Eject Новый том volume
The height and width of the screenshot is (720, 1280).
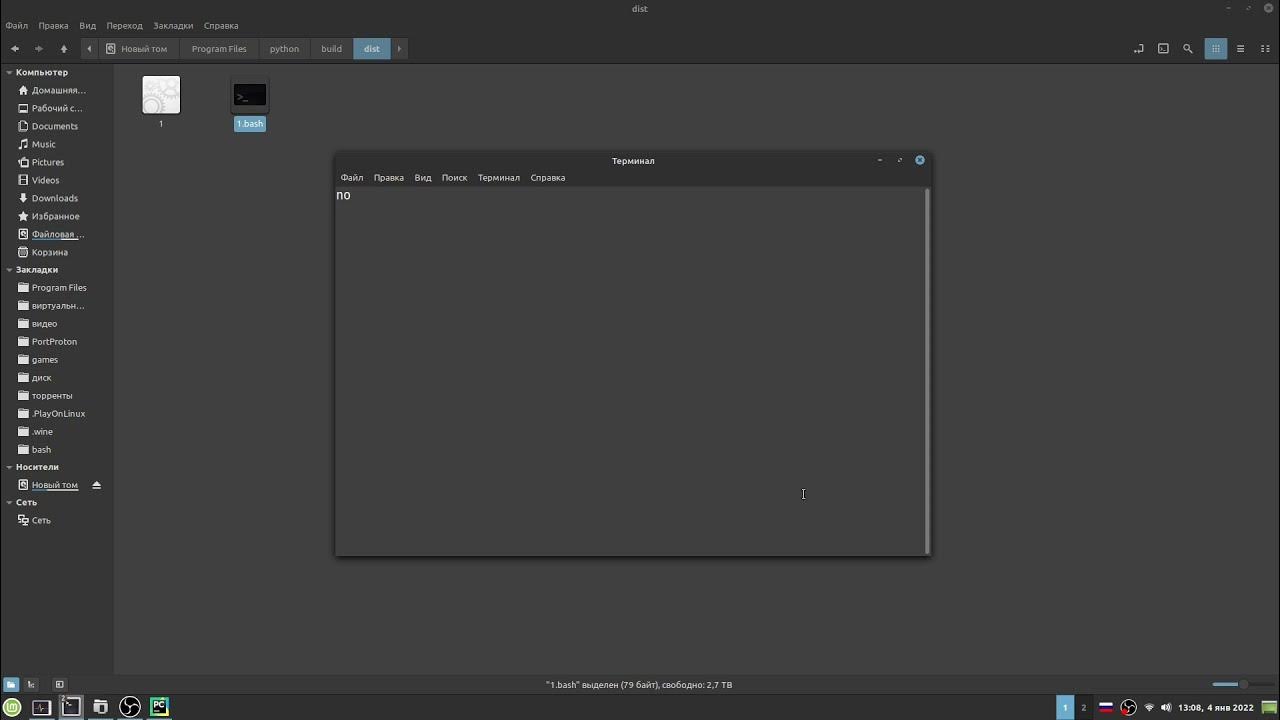coord(97,485)
